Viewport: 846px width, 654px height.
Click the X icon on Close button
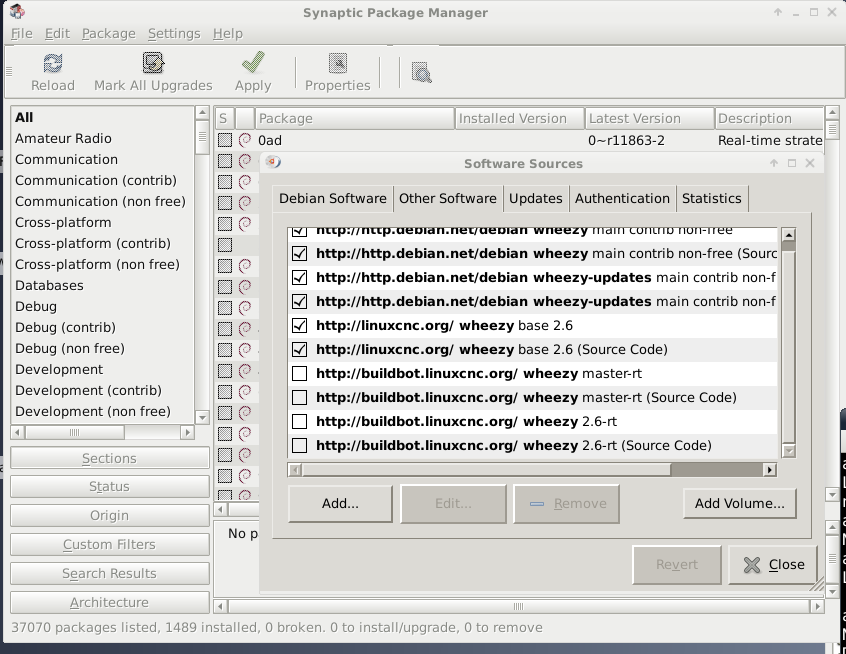tap(752, 564)
